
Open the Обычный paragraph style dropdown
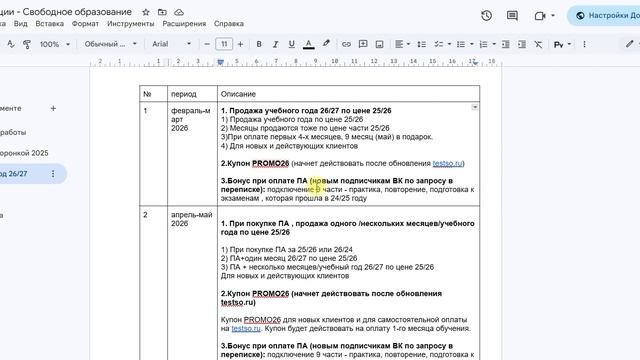pos(110,44)
